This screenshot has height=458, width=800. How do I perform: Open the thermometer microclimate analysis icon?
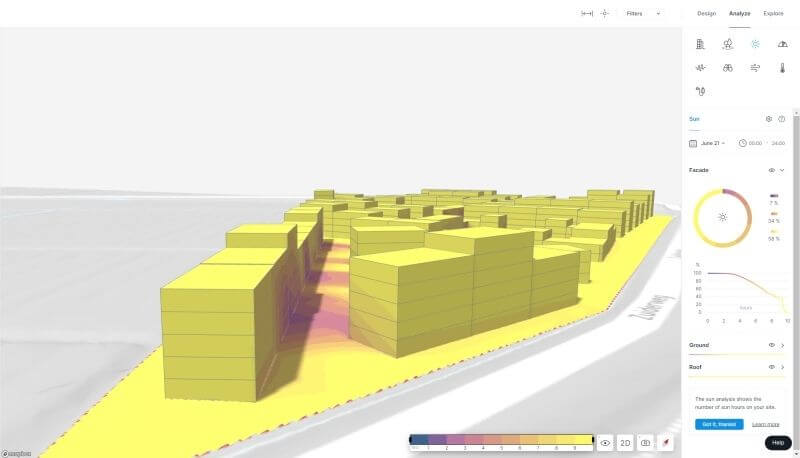(x=783, y=68)
